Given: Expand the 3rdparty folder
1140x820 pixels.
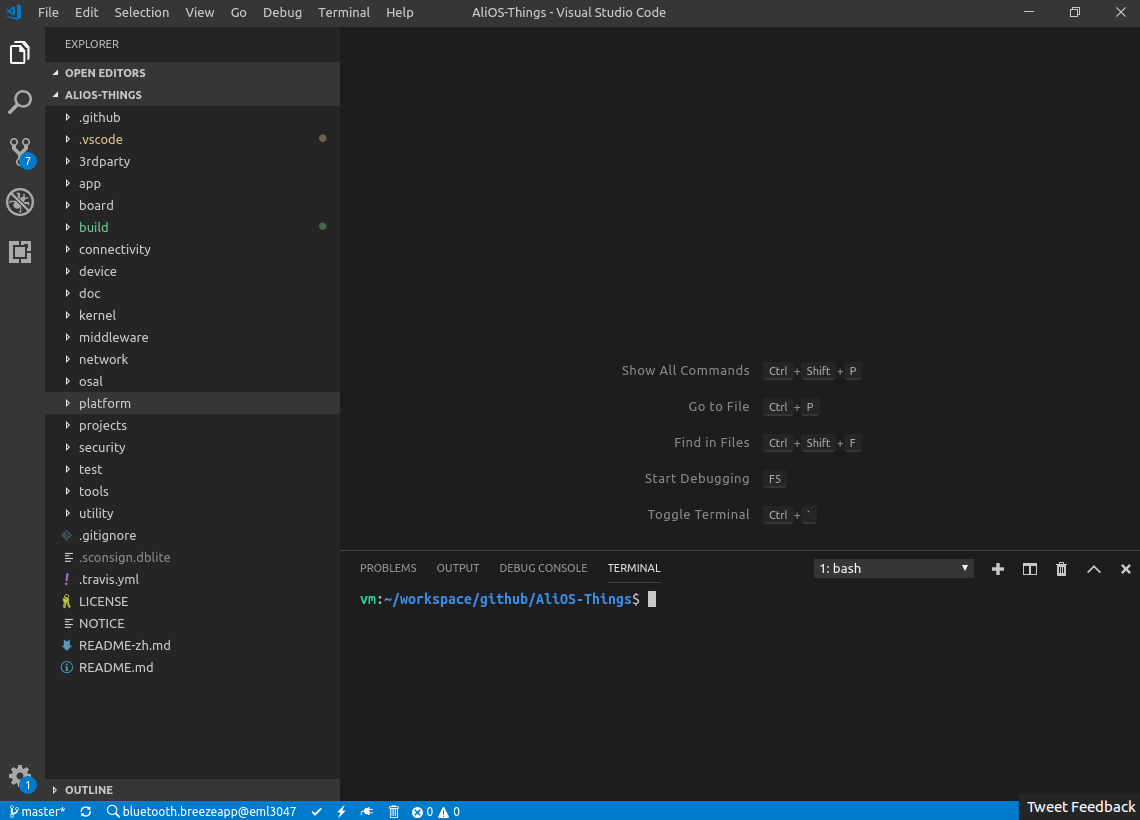Looking at the screenshot, I should tap(192, 161).
